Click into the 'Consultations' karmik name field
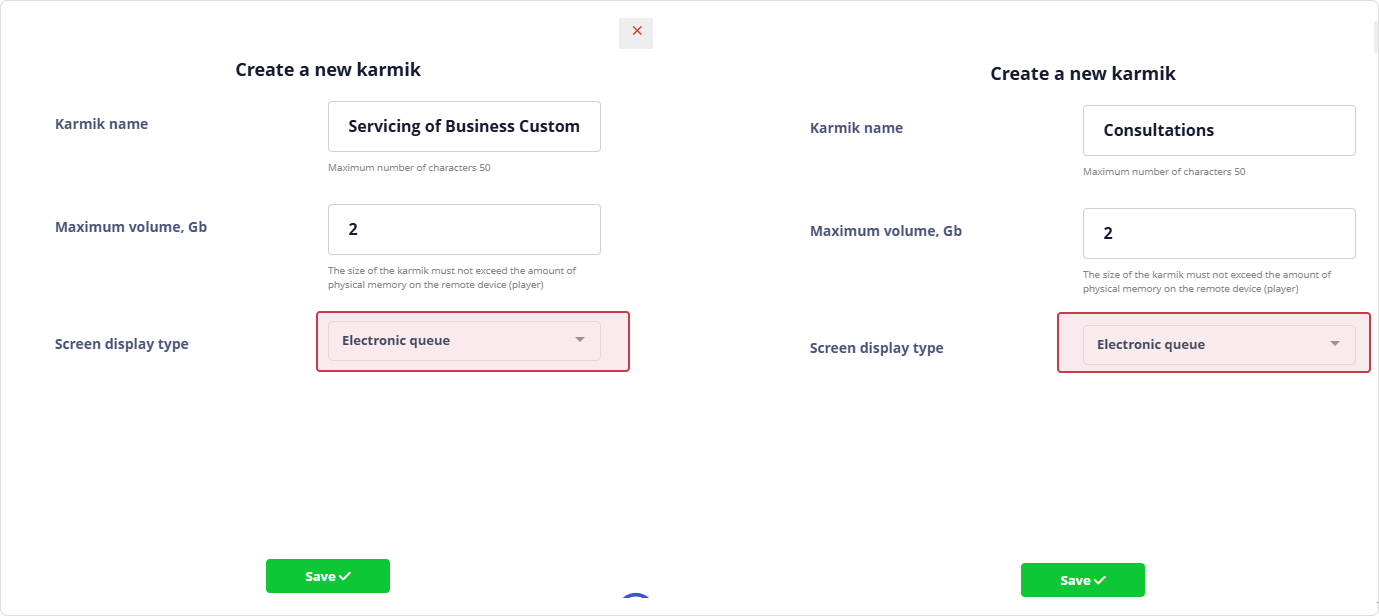The height and width of the screenshot is (616, 1379). [x=1218, y=130]
